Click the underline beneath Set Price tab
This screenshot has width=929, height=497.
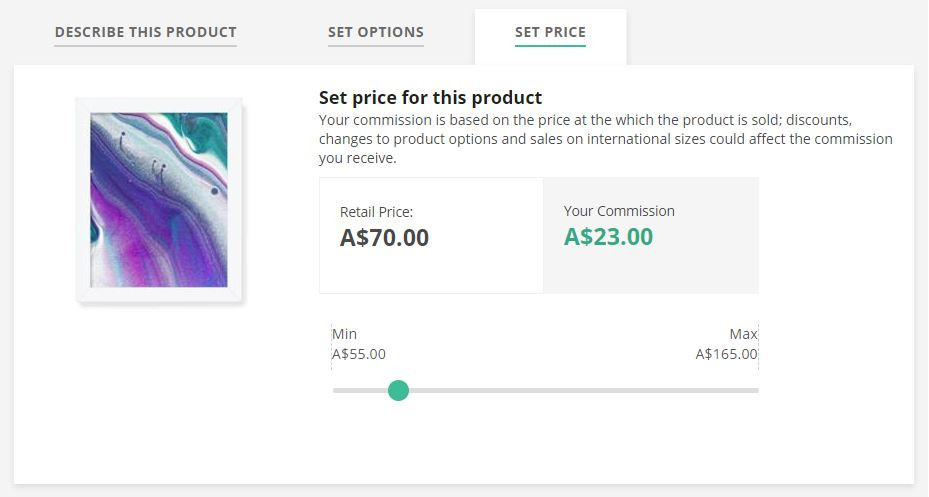click(550, 45)
